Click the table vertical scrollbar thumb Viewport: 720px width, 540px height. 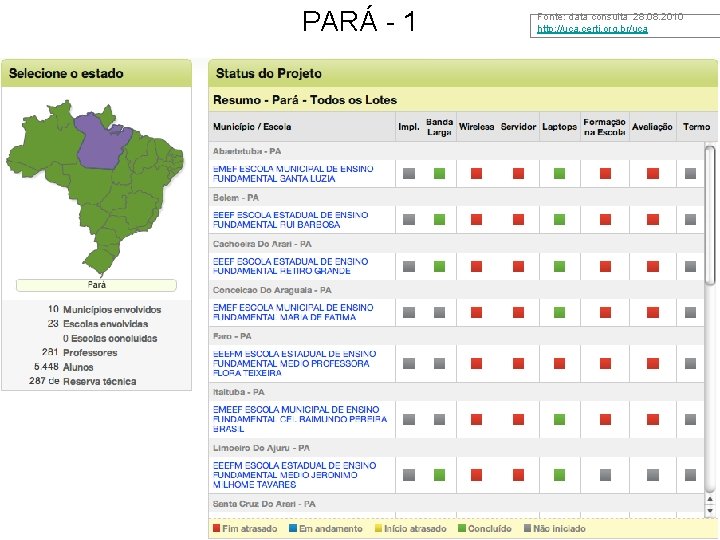point(710,215)
